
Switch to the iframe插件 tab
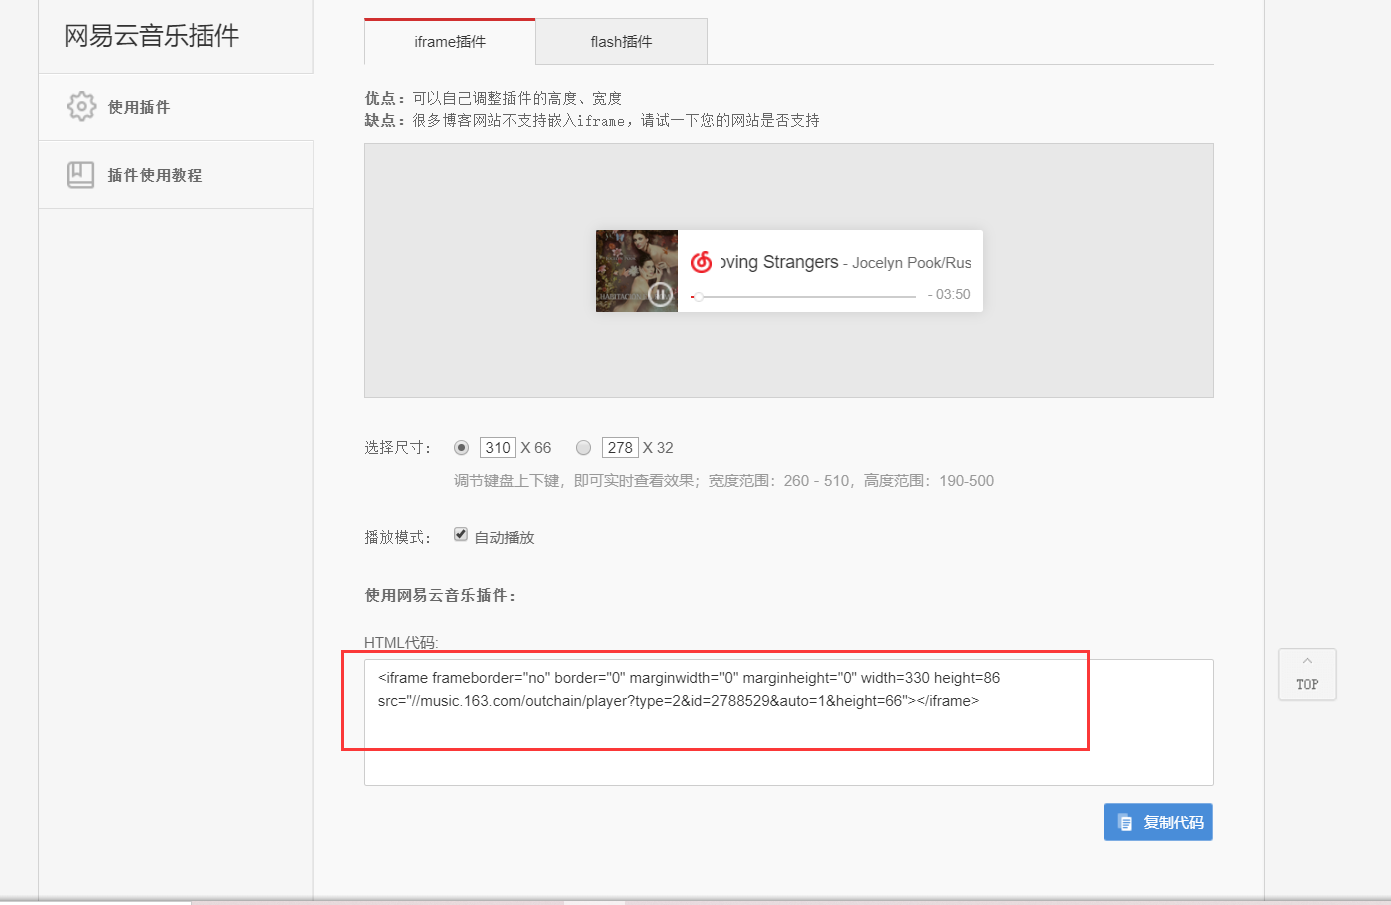click(450, 41)
